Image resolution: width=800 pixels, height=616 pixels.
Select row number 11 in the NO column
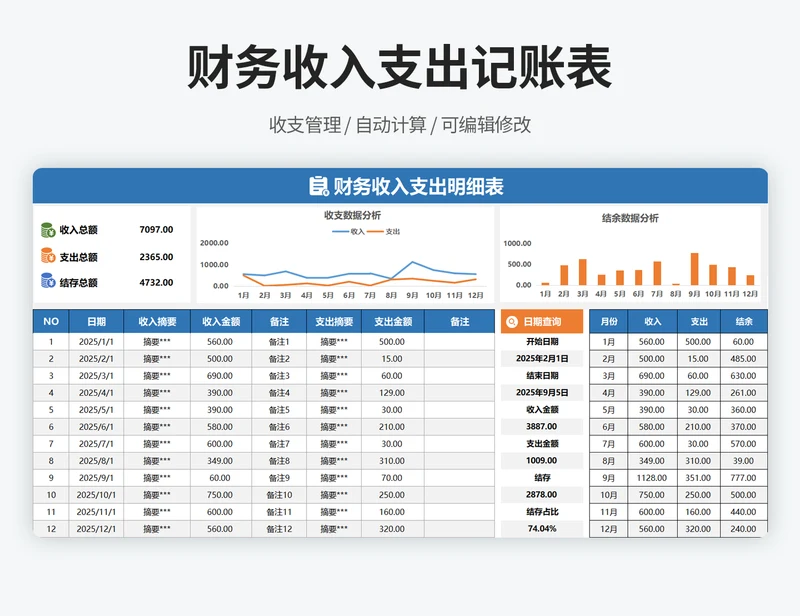click(51, 512)
